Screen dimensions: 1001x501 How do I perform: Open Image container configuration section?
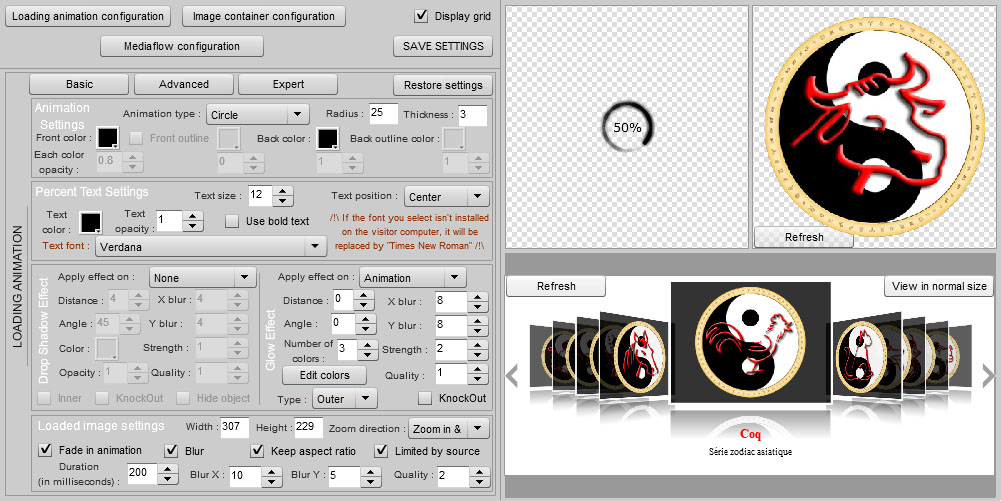pos(264,16)
